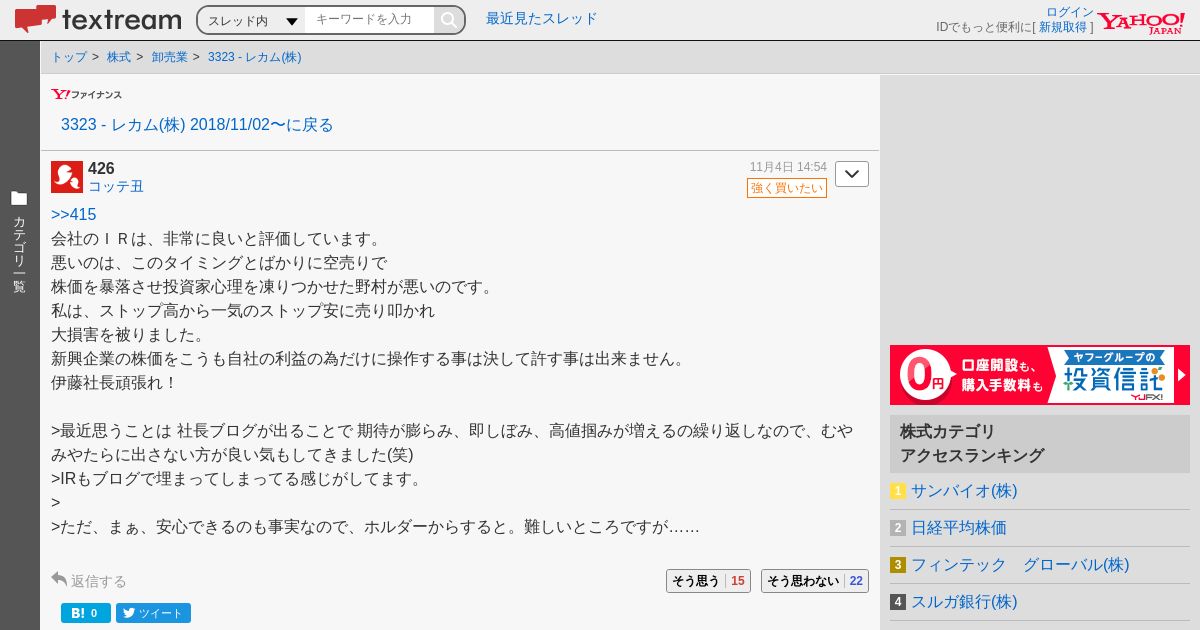Click the 投資信託 YJFX banner ad
The image size is (1200, 630).
(x=1040, y=375)
